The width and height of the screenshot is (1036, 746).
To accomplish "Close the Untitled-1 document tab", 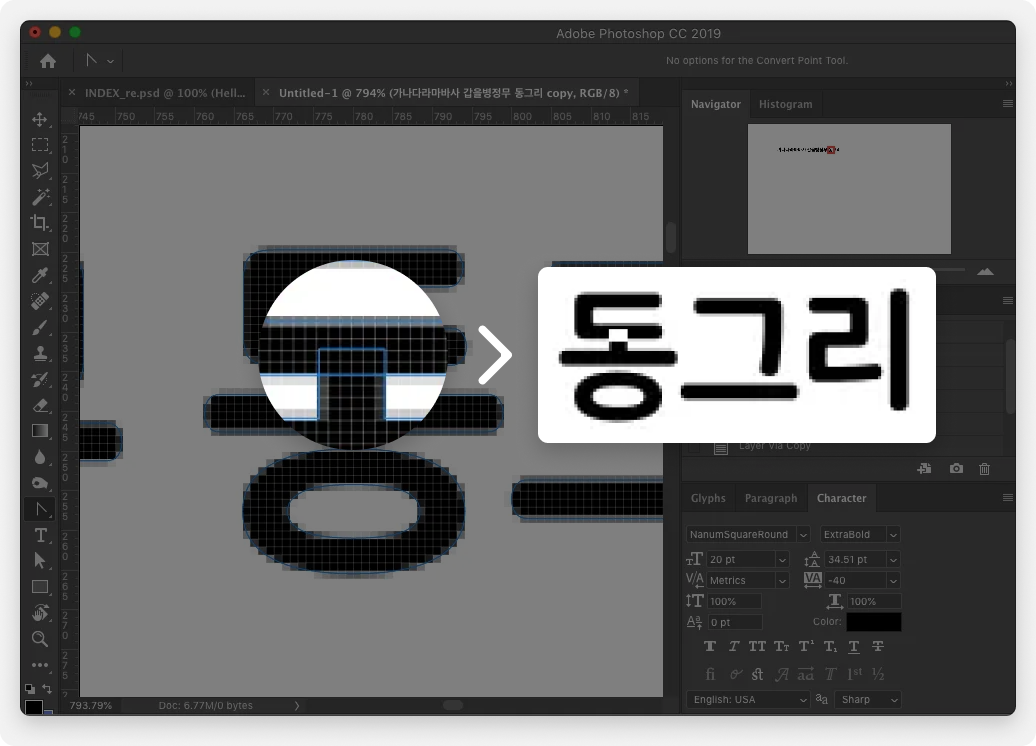I will tap(266, 93).
